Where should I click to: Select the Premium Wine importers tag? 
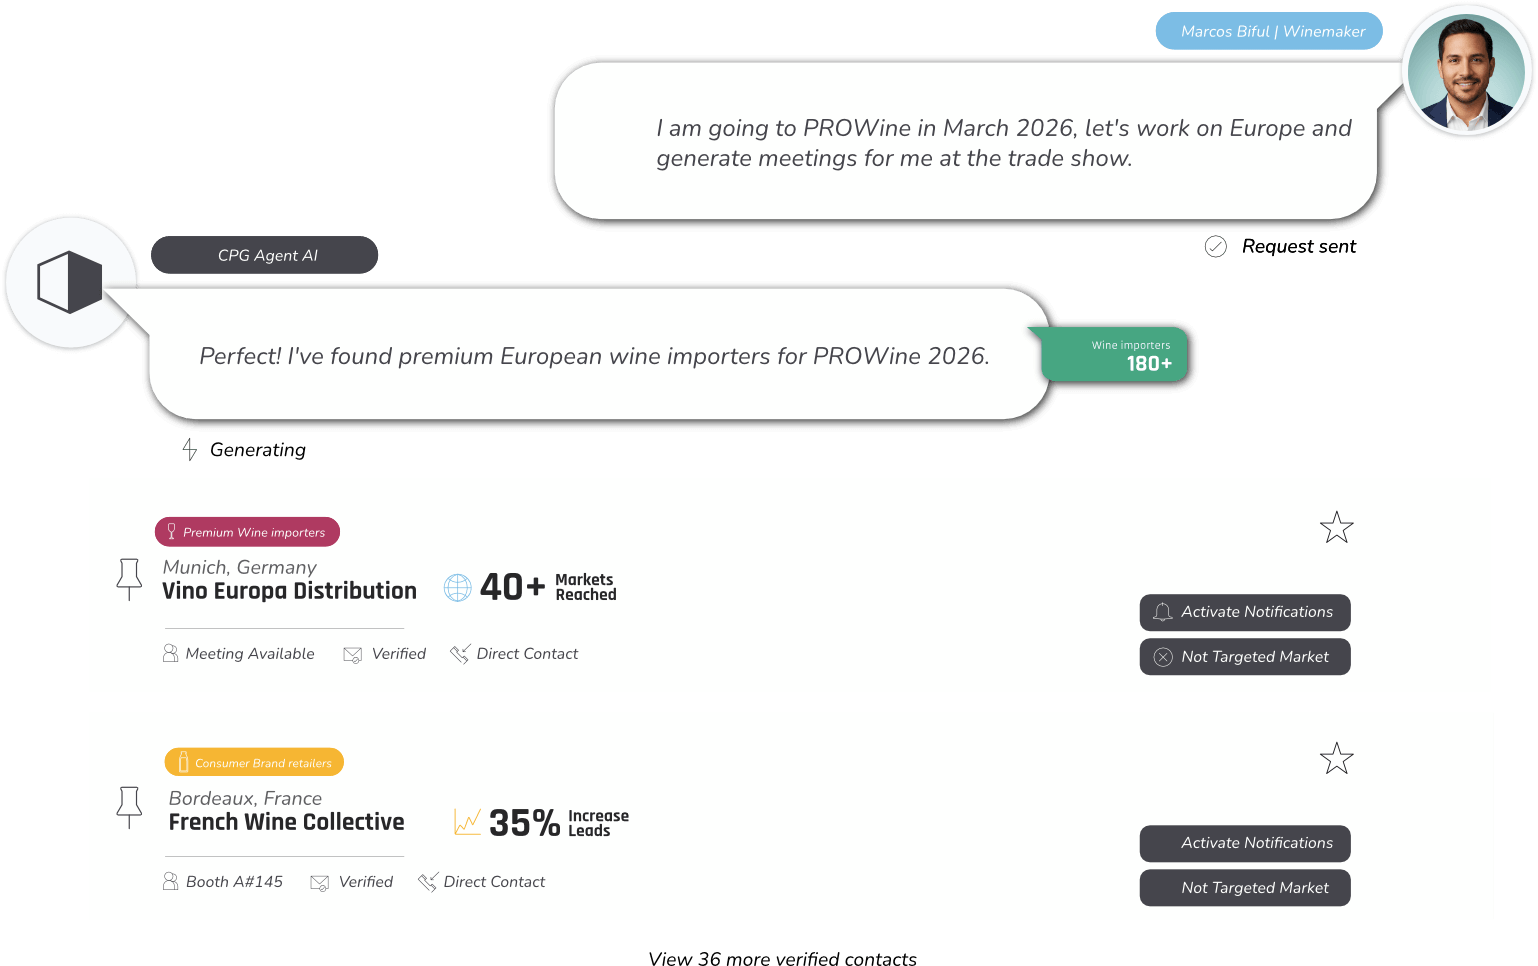(x=247, y=532)
